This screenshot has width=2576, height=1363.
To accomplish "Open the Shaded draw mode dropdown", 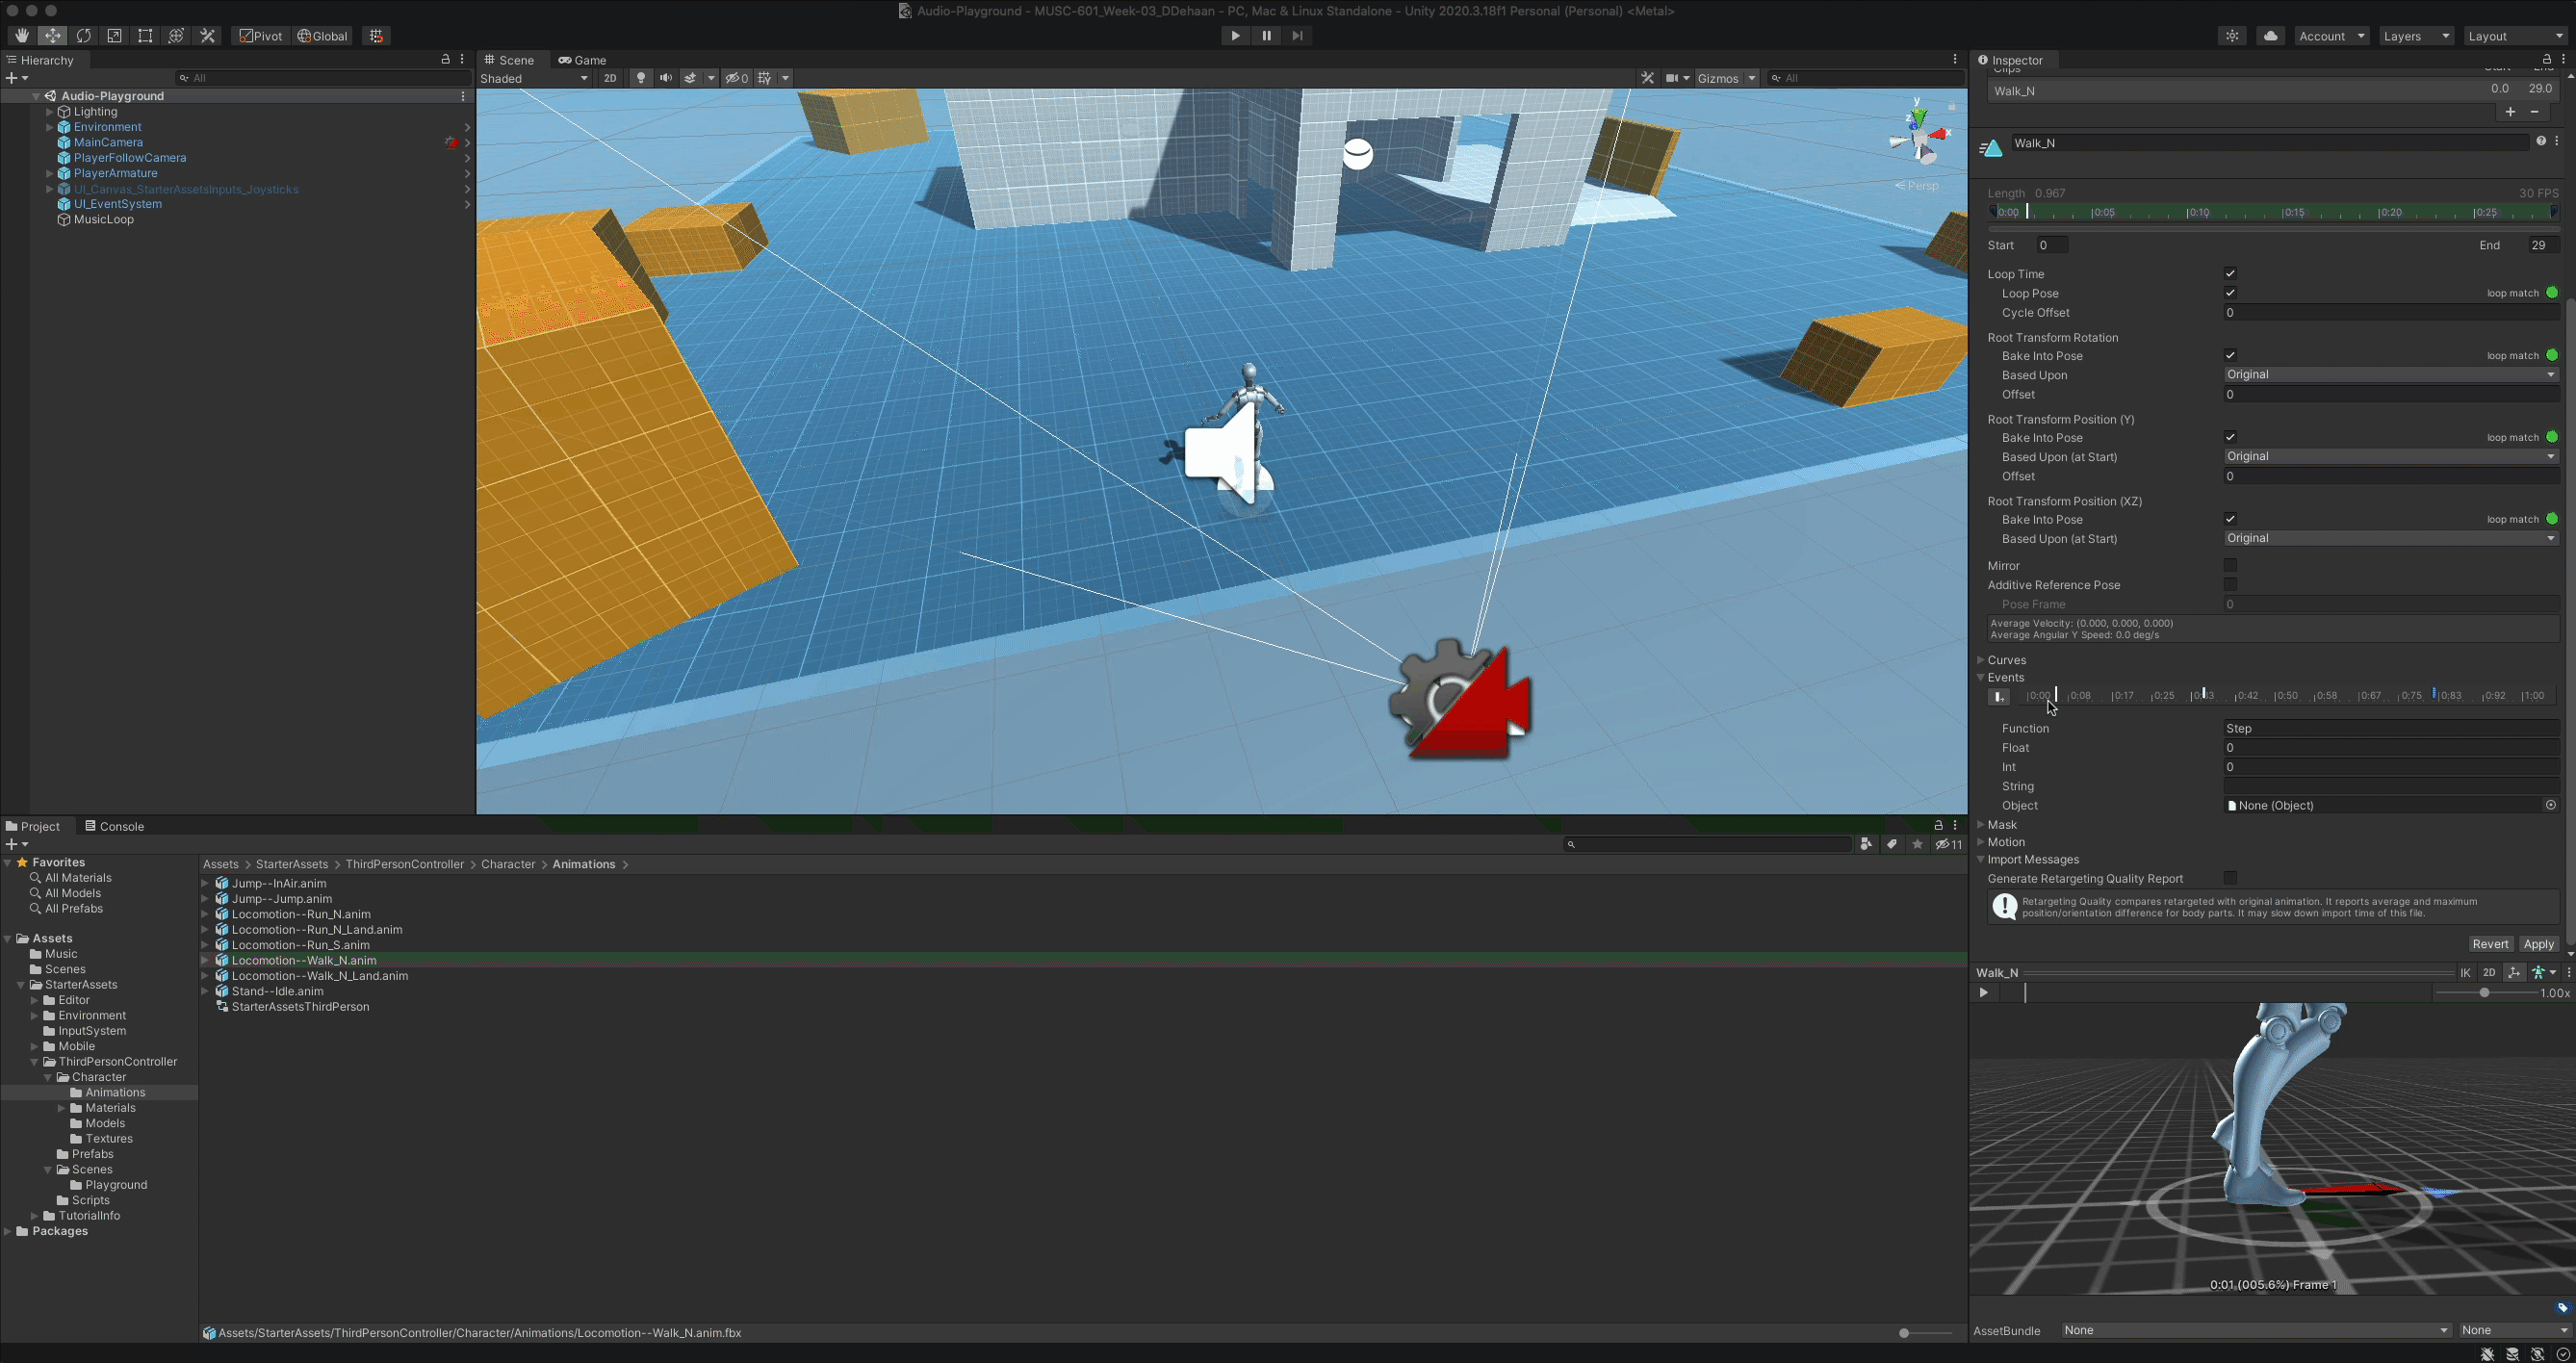I will (x=534, y=78).
